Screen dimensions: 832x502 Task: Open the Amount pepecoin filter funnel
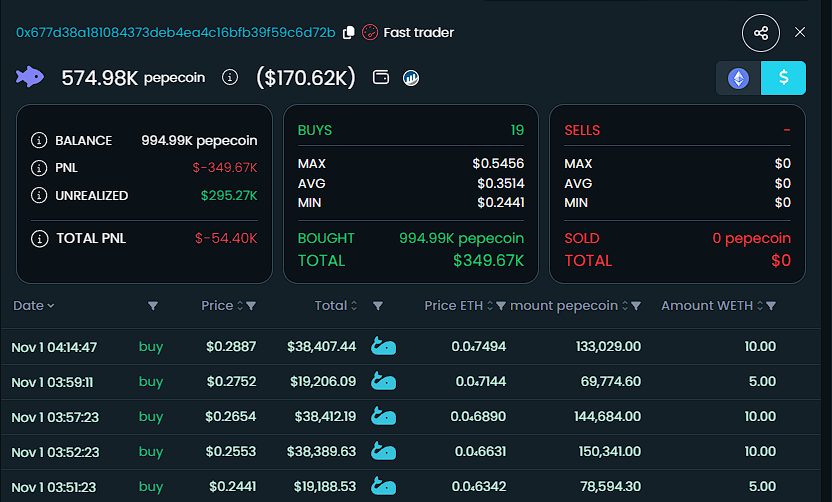(x=636, y=306)
